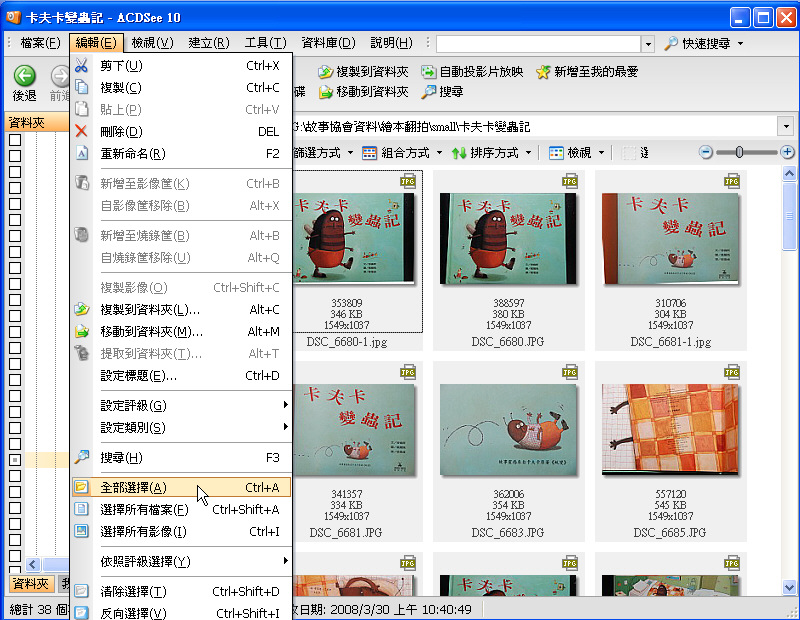This screenshot has height=620, width=800.
Task: Open the 檔案(F) menu
Action: pos(40,43)
